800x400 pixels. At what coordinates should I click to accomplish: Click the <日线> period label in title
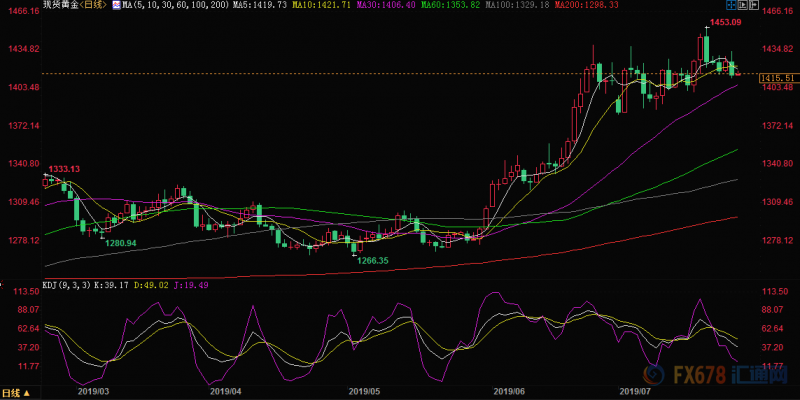(91, 6)
